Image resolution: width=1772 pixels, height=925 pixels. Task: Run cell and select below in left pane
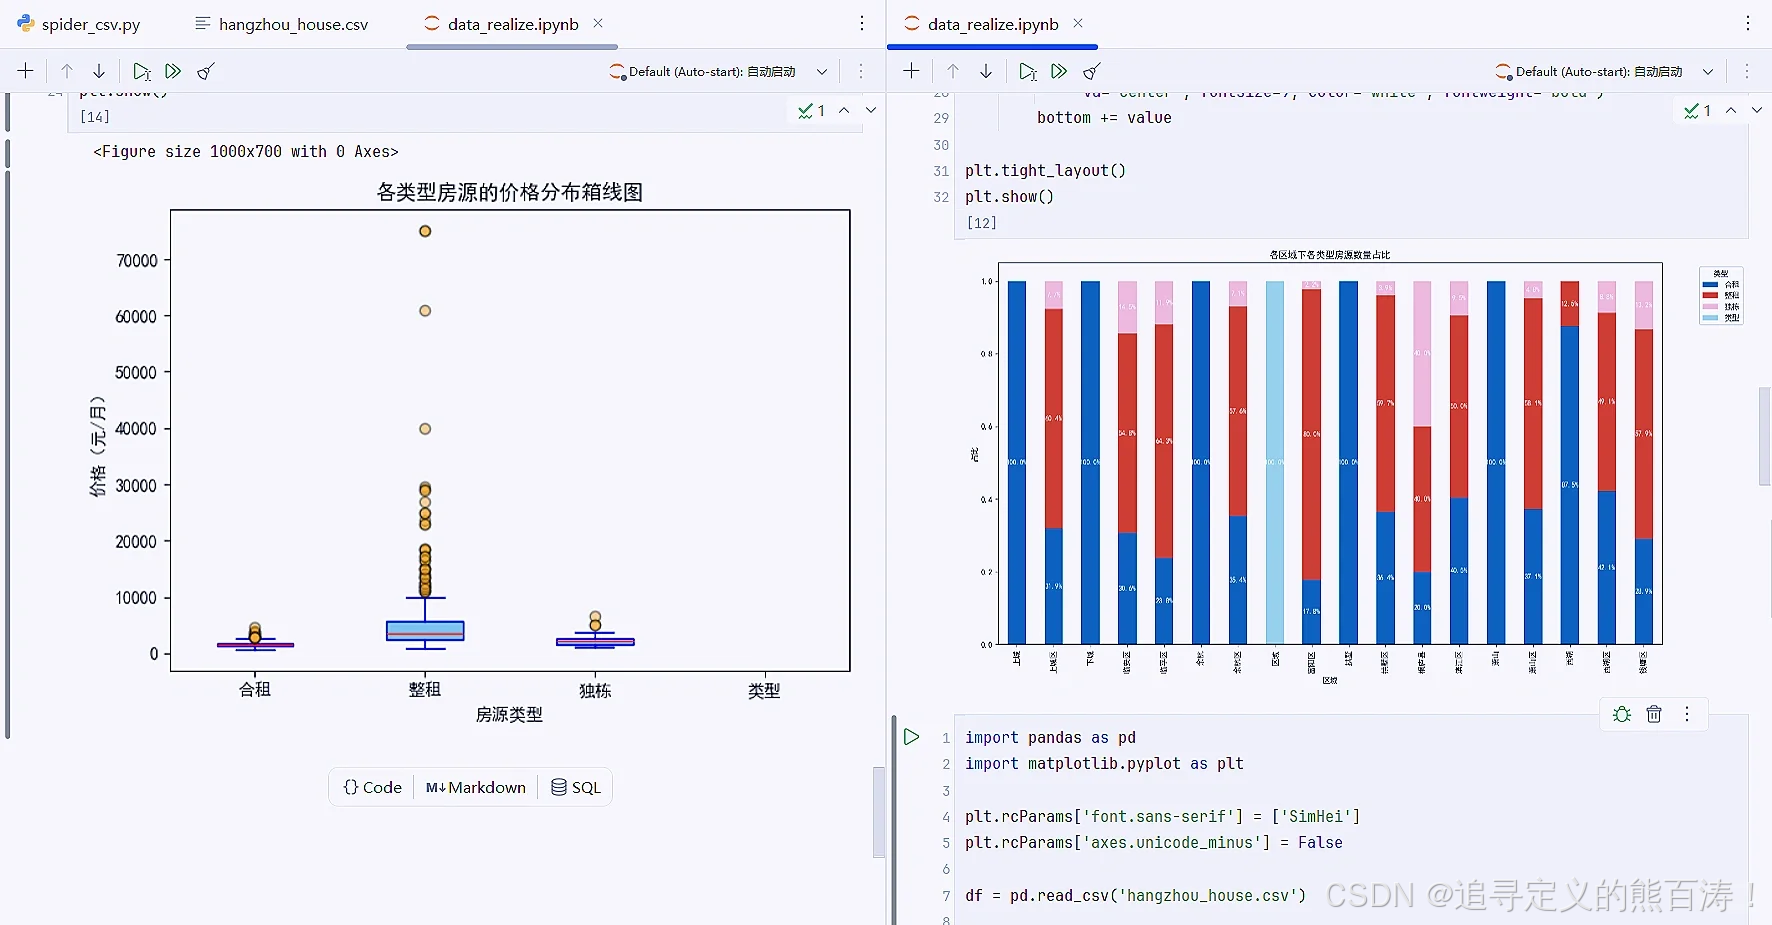tap(142, 71)
